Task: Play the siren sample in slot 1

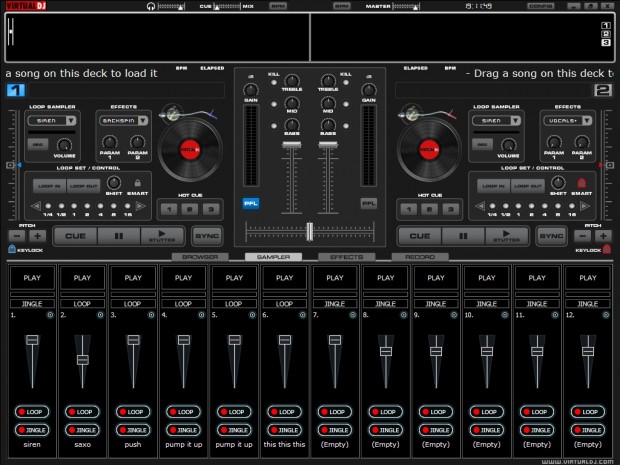Action: [x=32, y=278]
